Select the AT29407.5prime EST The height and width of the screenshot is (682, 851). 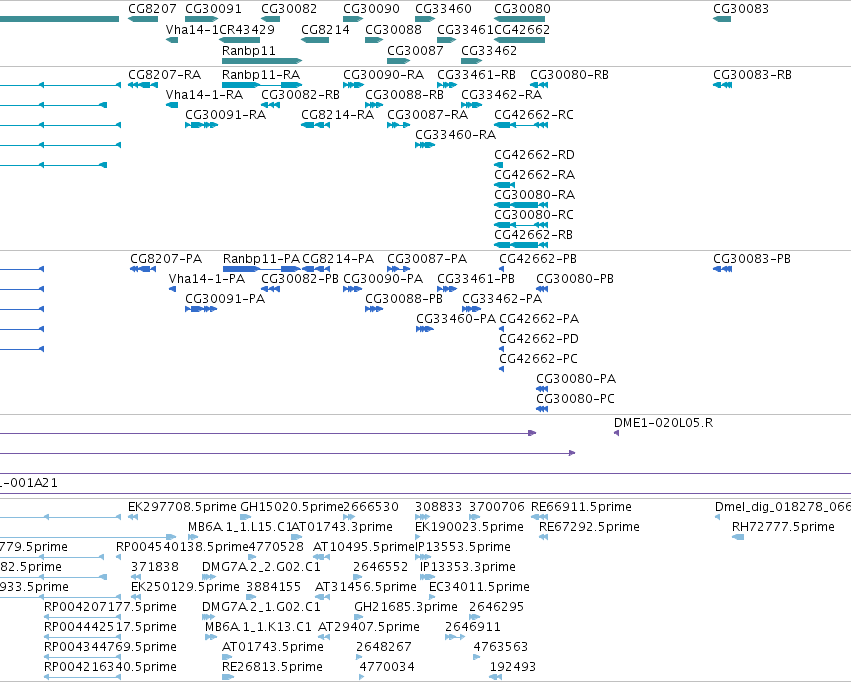coord(324,636)
